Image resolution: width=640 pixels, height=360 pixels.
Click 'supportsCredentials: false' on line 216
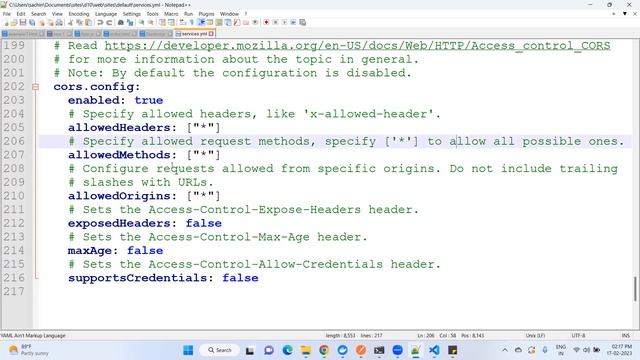click(x=163, y=278)
